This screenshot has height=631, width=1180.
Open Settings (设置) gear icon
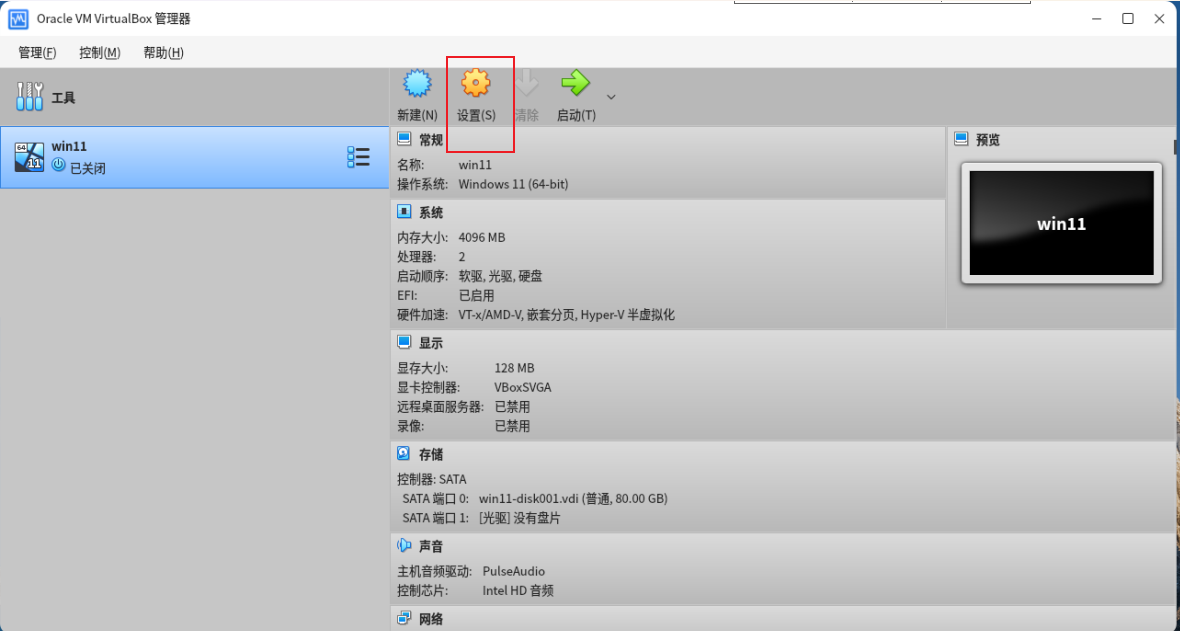point(476,83)
